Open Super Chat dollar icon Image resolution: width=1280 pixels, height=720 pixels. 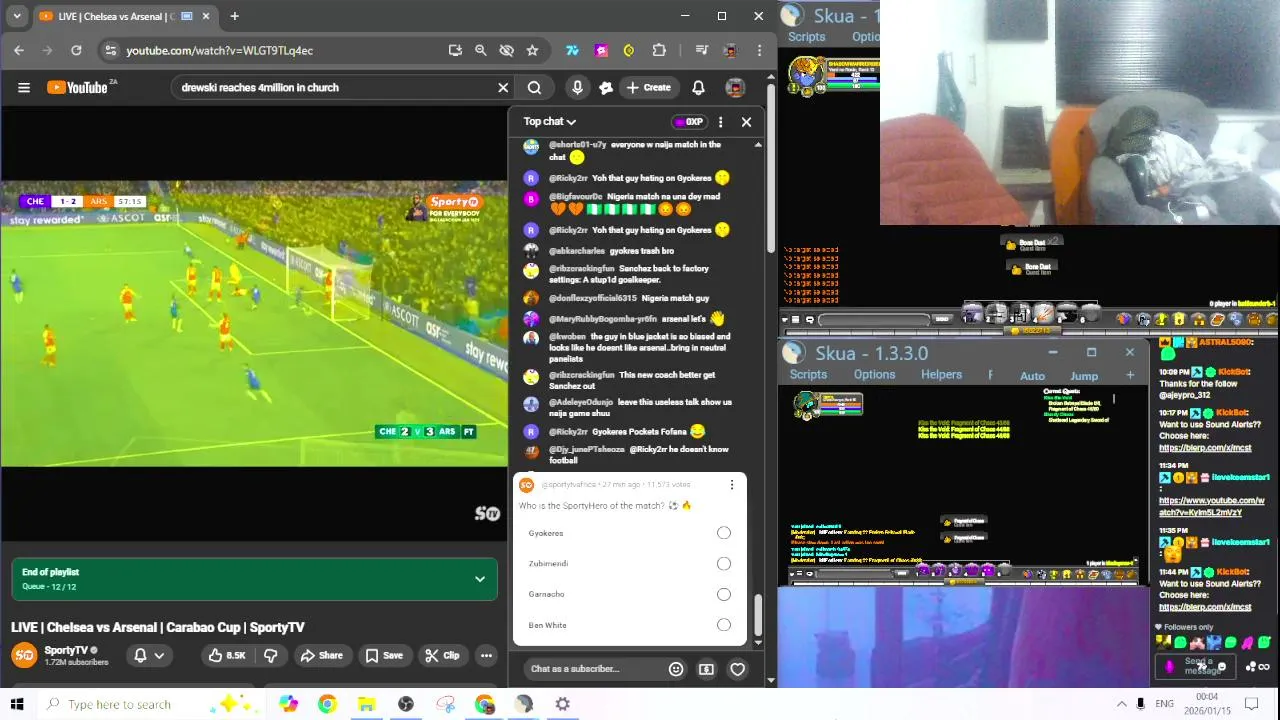pyautogui.click(x=706, y=669)
